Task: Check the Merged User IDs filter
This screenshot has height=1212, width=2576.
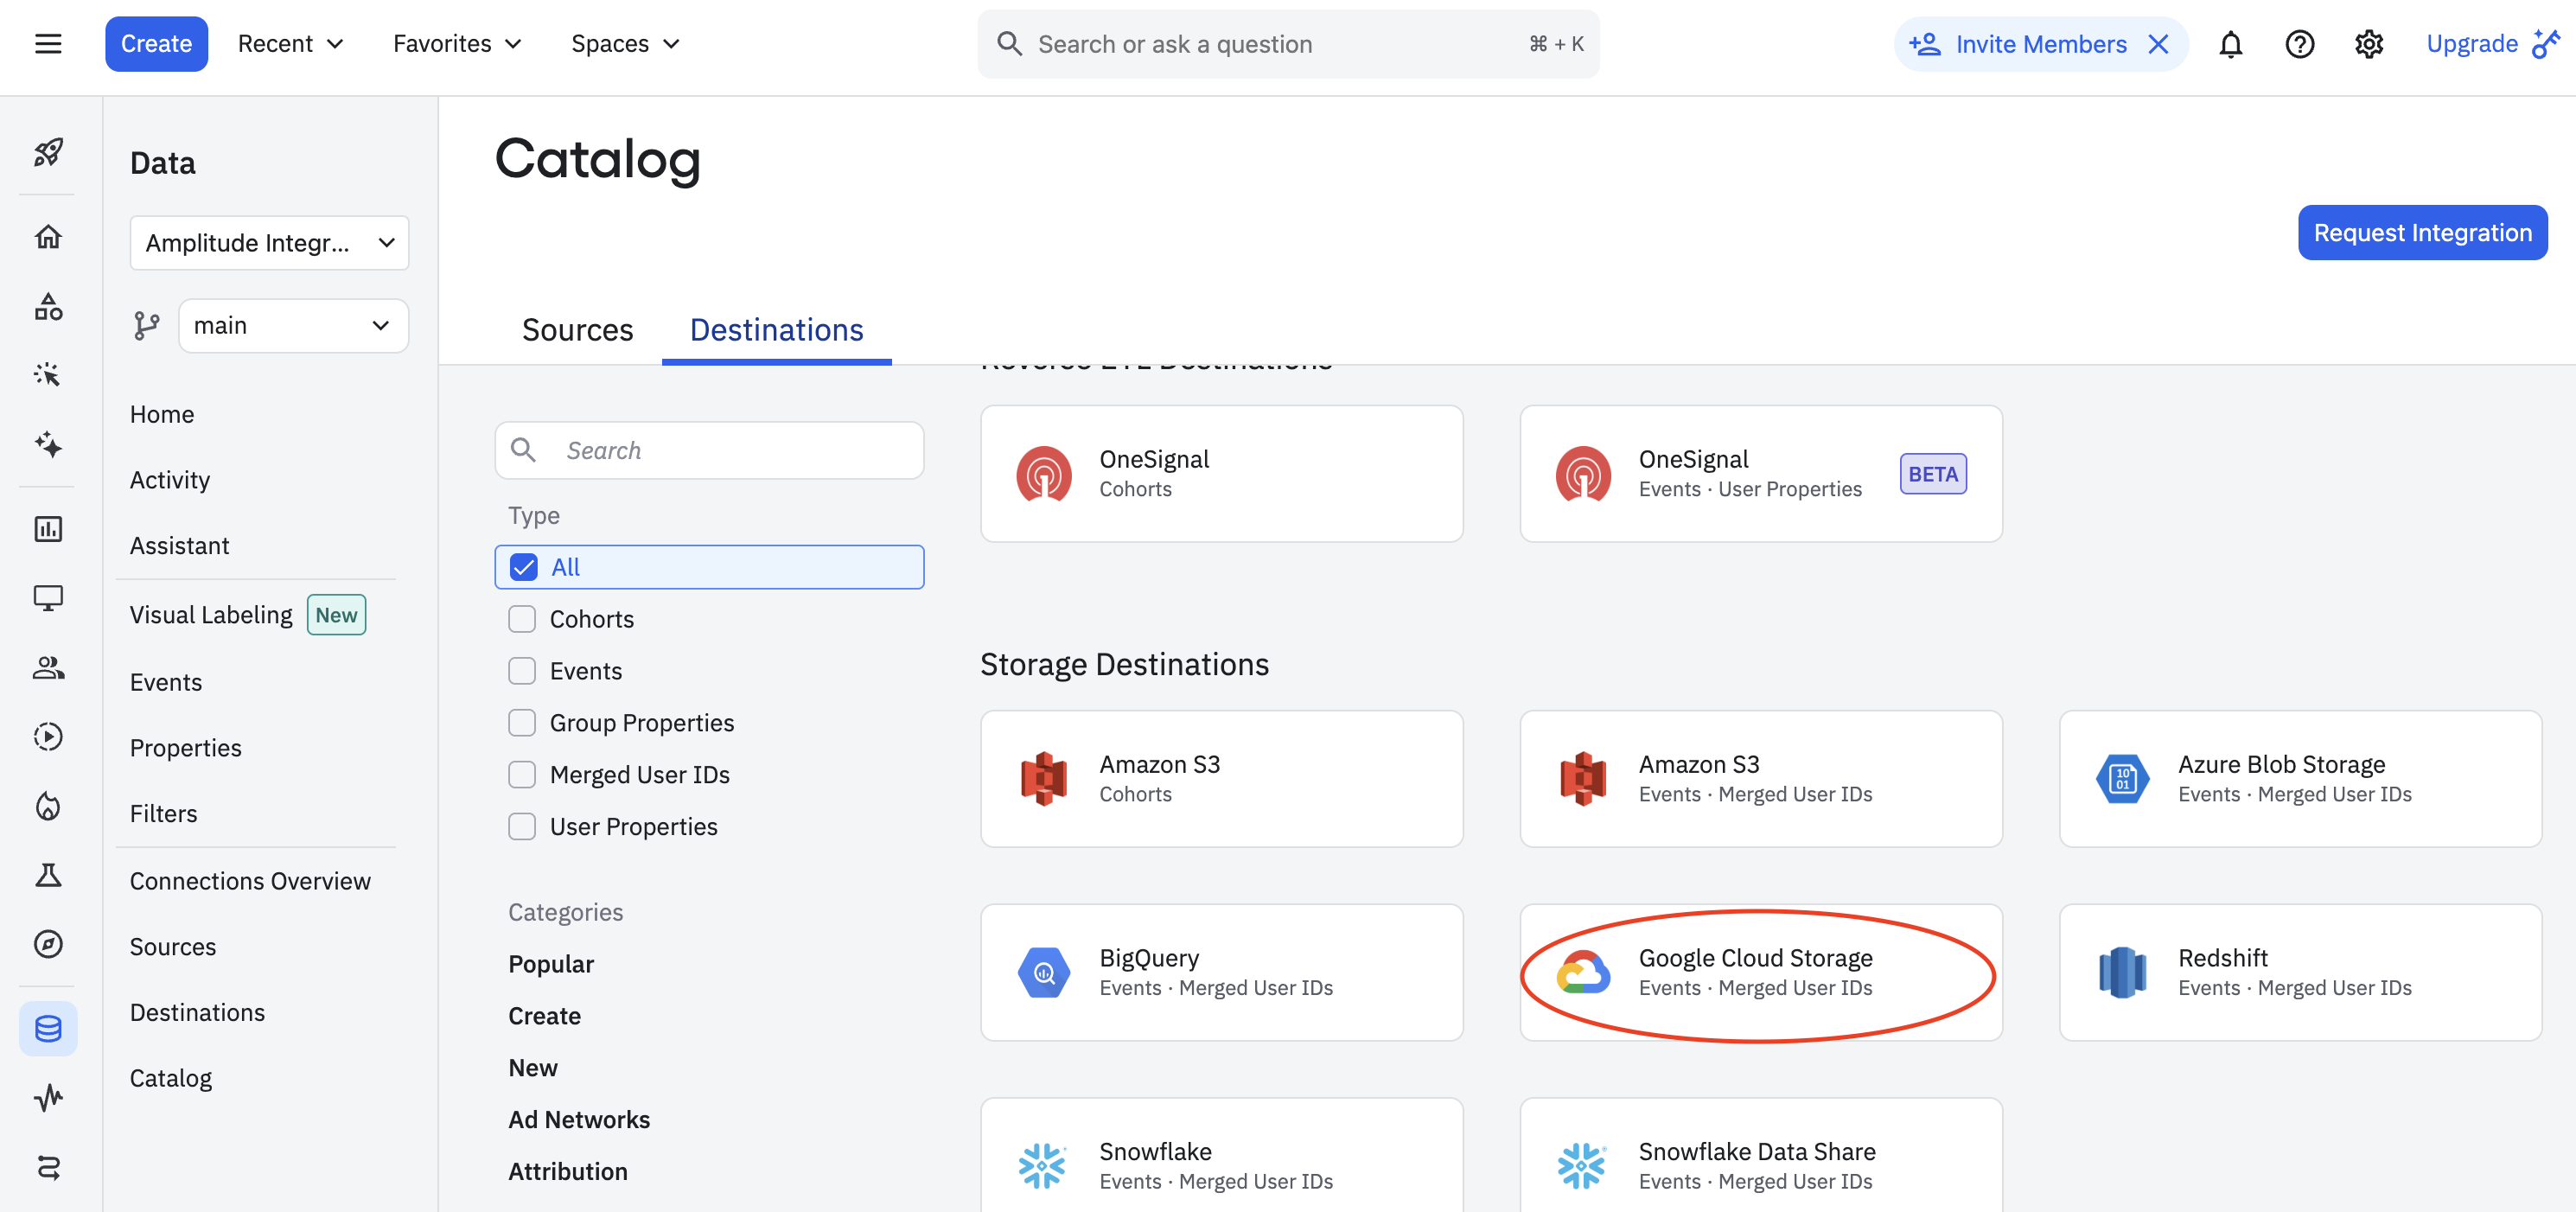Action: click(x=522, y=775)
